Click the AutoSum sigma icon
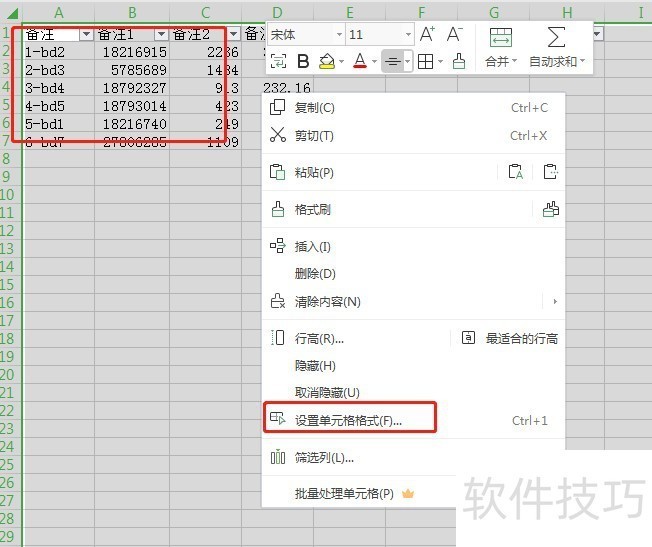 tap(557, 38)
